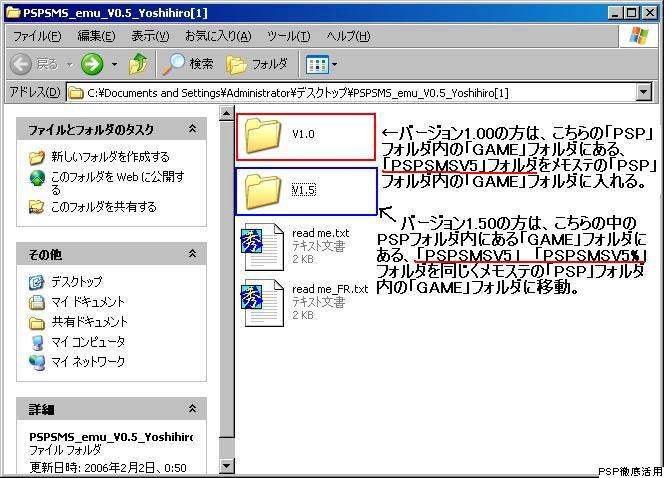Viewport: 664px width, 478px height.
Task: Click the title bar folder icon
Action: (x=13, y=13)
